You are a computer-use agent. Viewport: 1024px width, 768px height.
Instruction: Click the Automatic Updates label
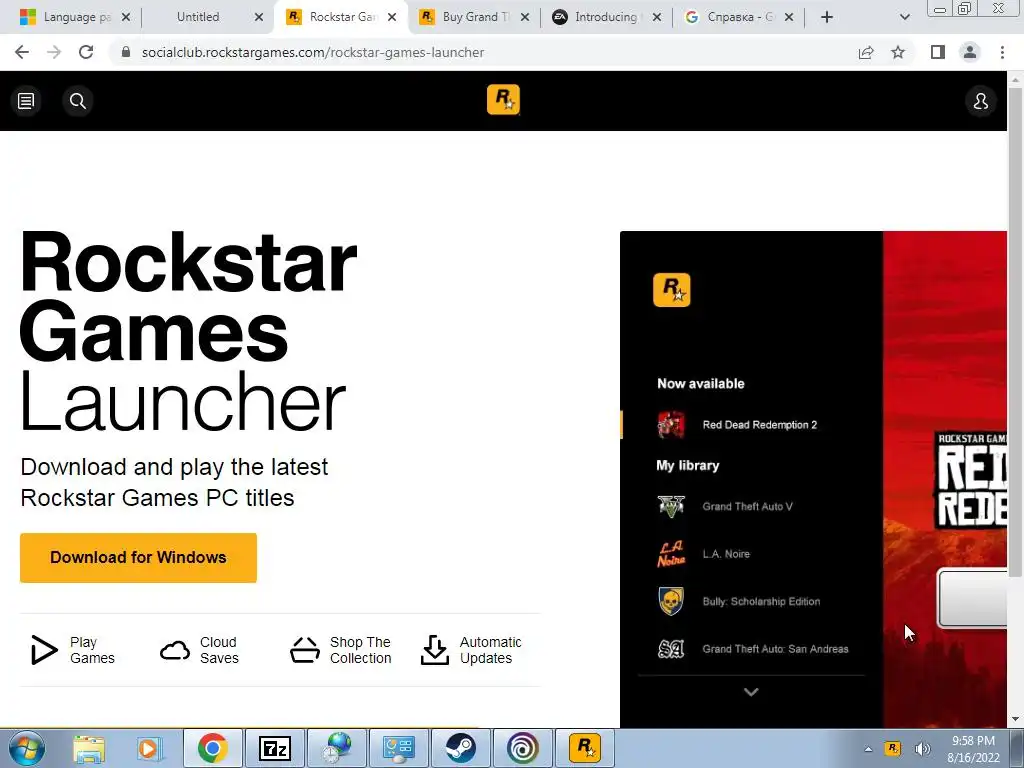point(490,650)
